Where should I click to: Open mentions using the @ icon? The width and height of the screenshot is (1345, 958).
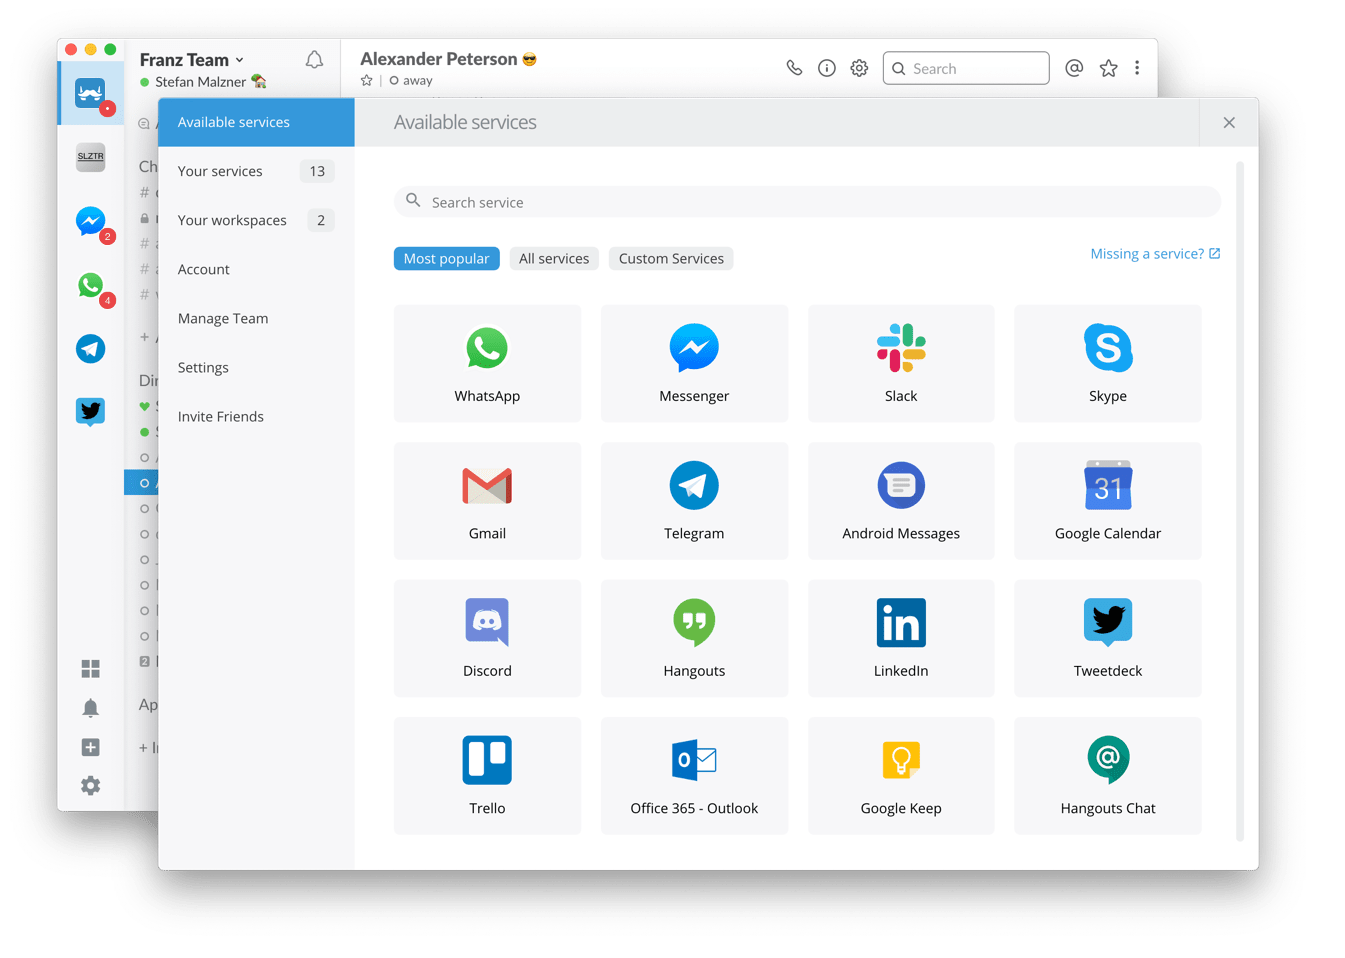1074,68
